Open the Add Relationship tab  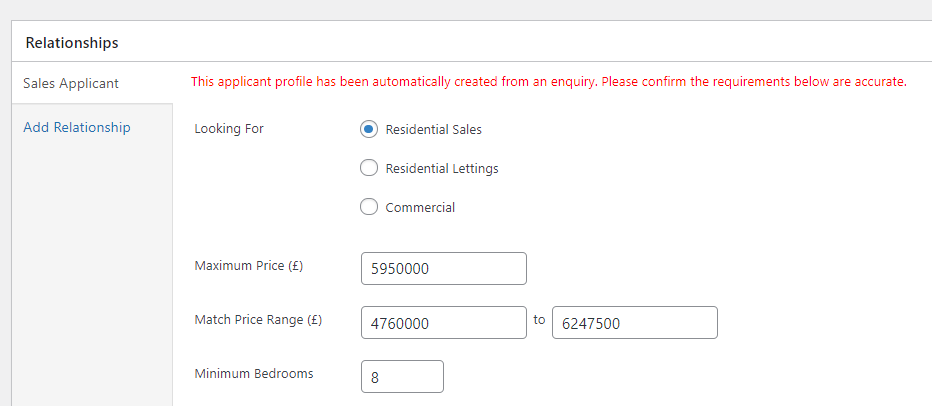pos(77,127)
